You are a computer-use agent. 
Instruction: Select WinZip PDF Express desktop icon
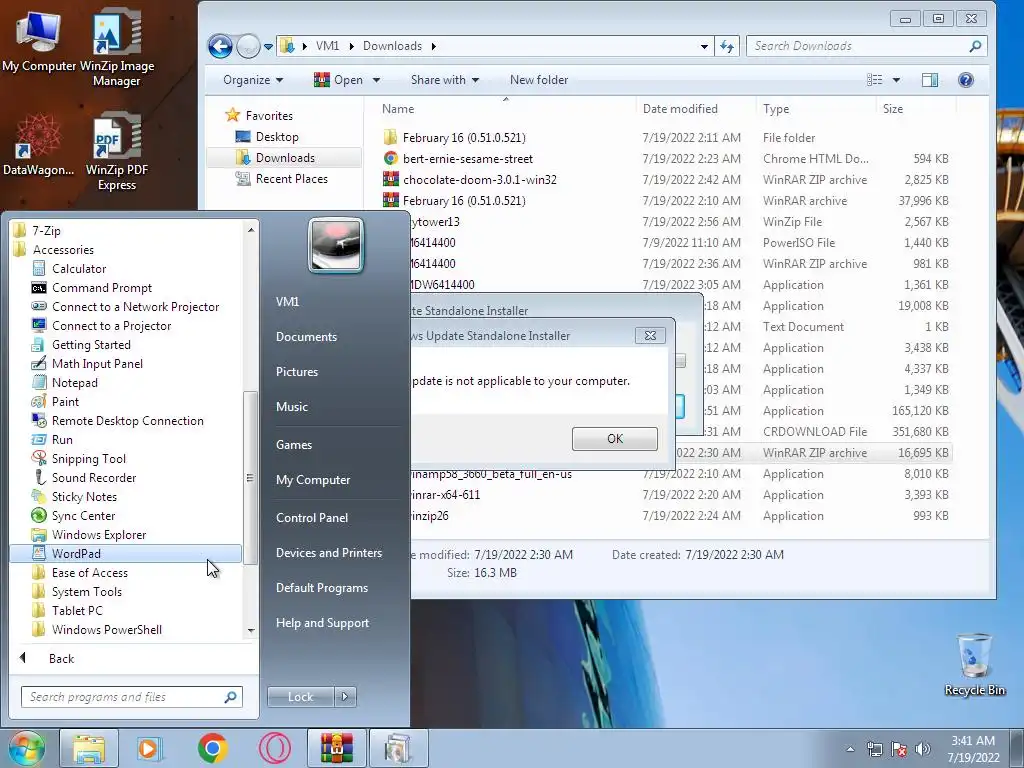(x=117, y=152)
